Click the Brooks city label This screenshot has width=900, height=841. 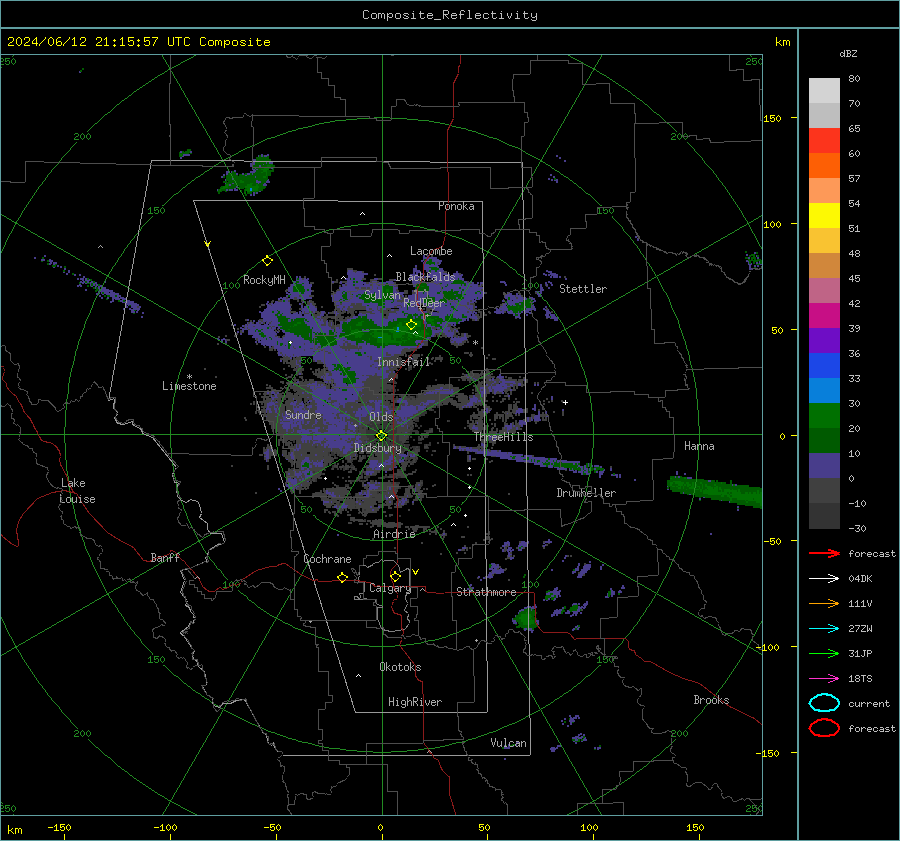(x=711, y=700)
